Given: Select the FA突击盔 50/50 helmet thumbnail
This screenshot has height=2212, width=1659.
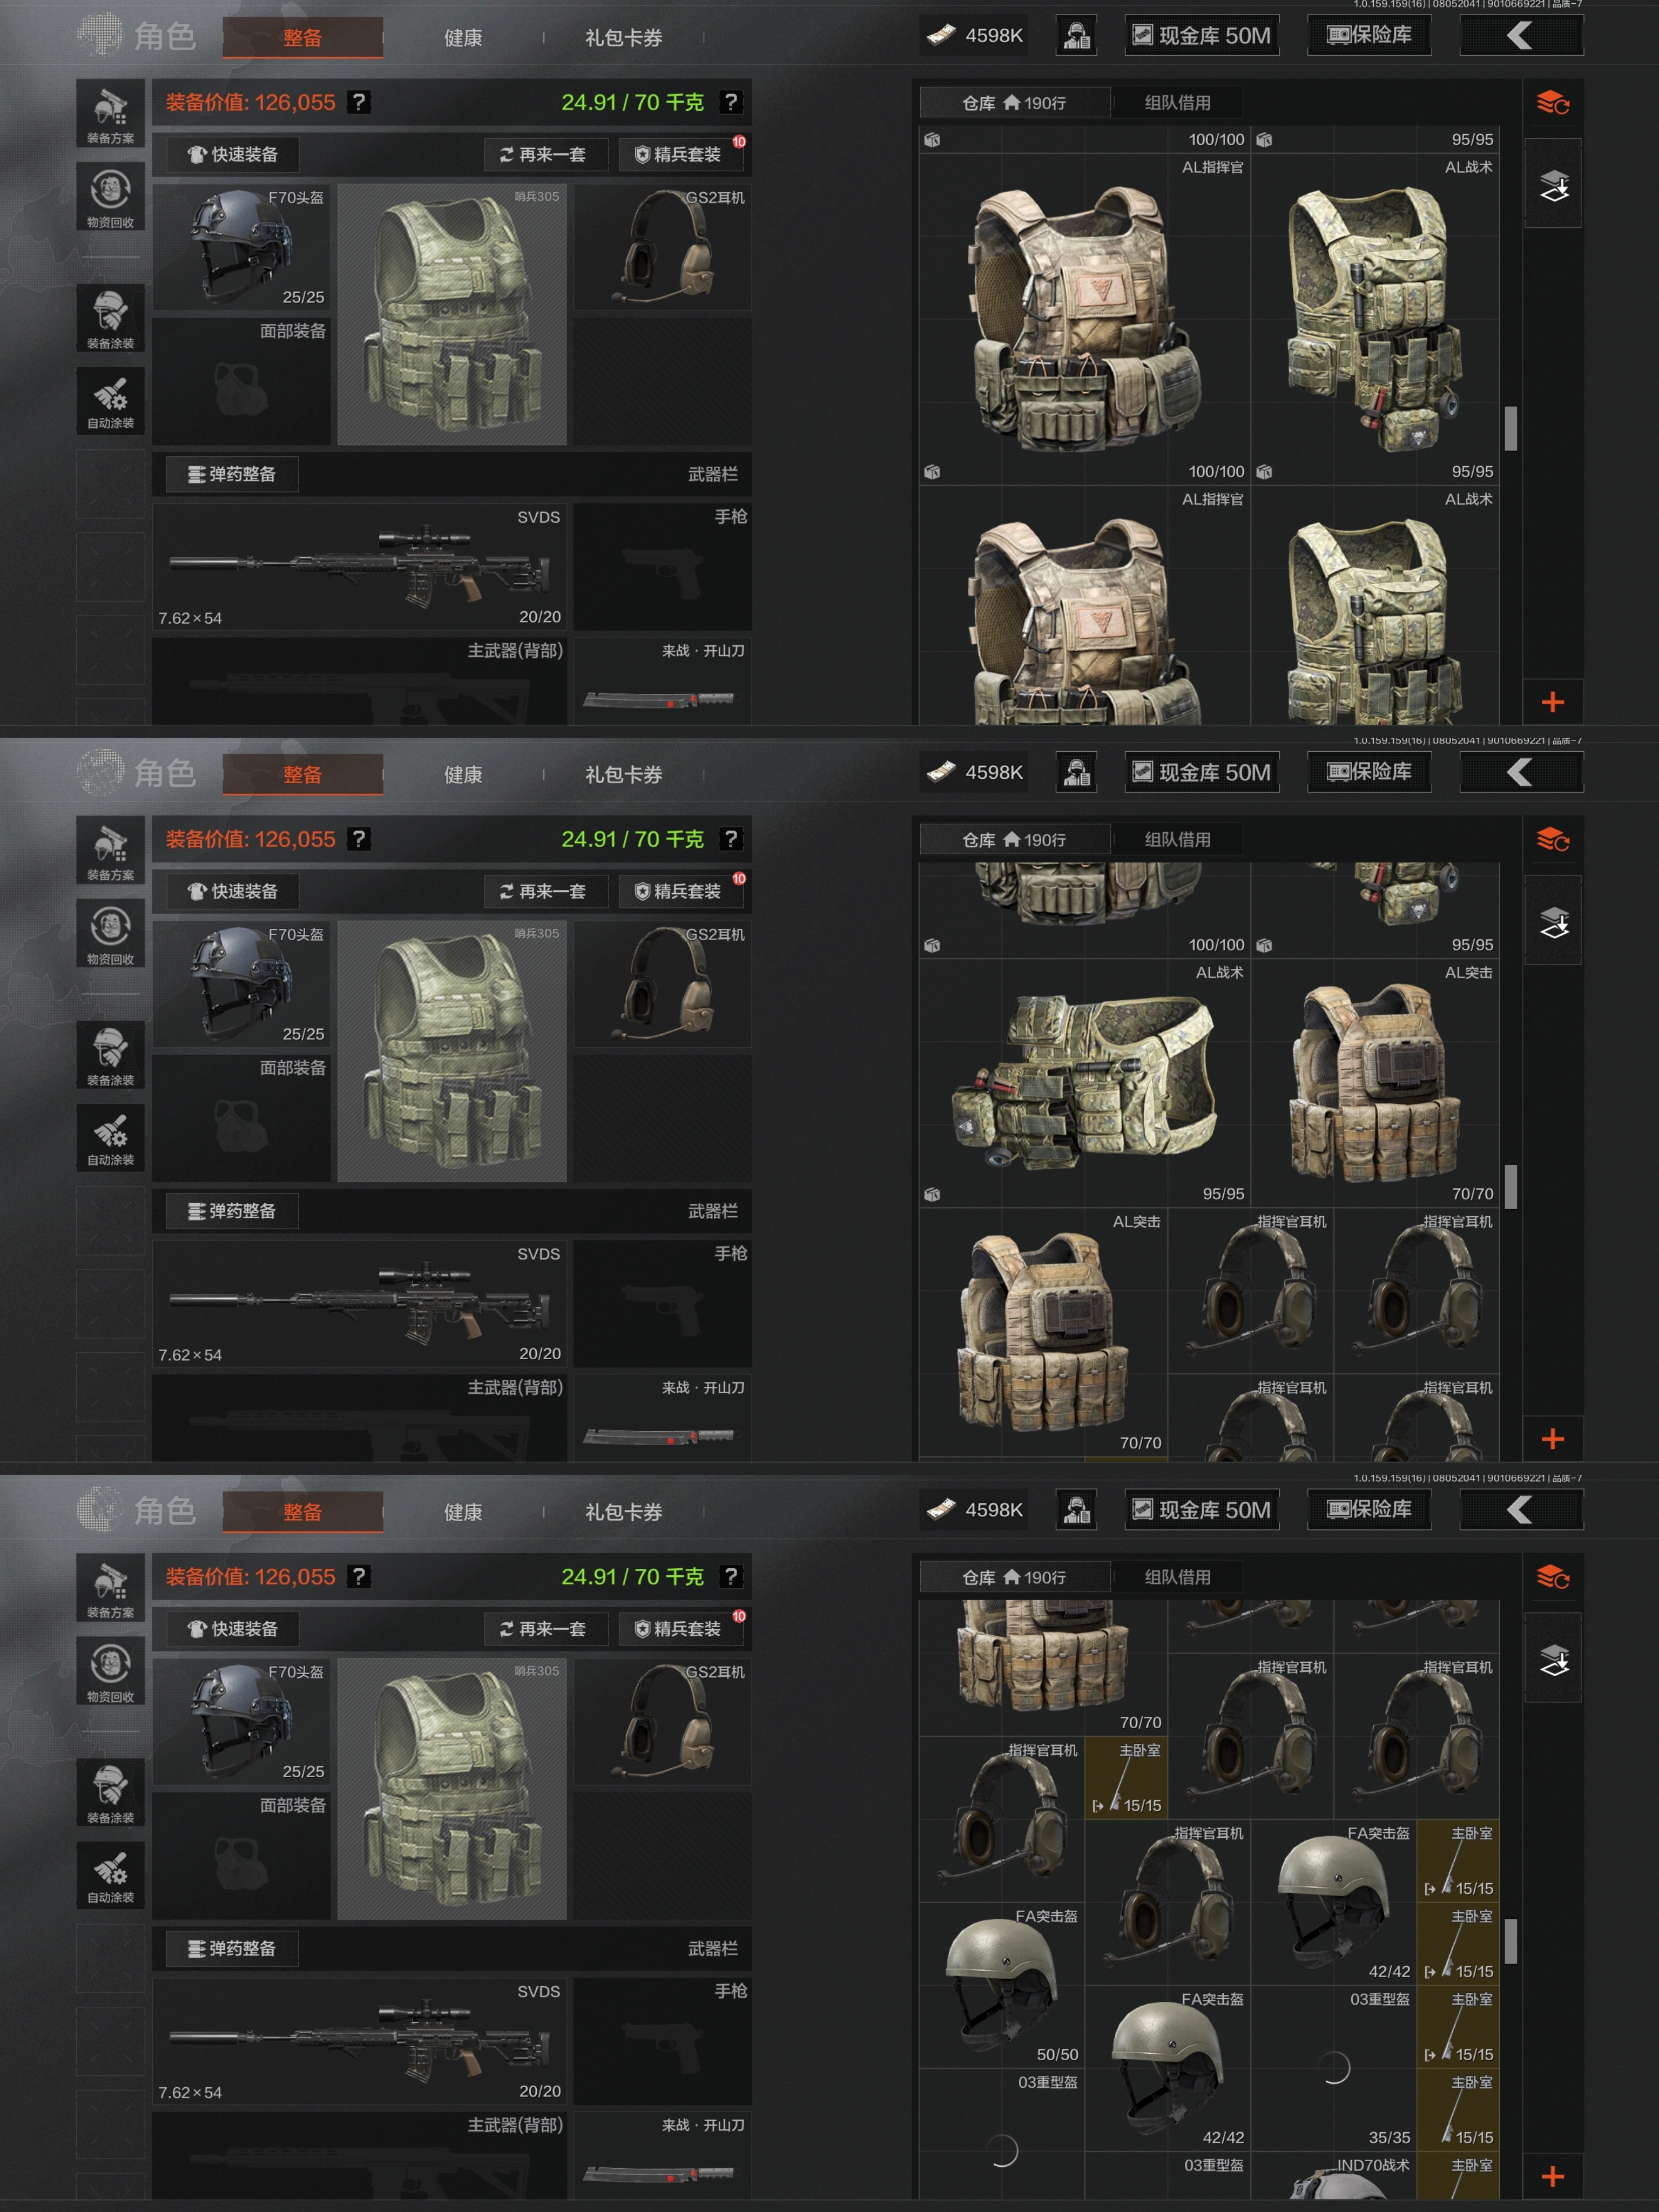Looking at the screenshot, I should 1001,1985.
